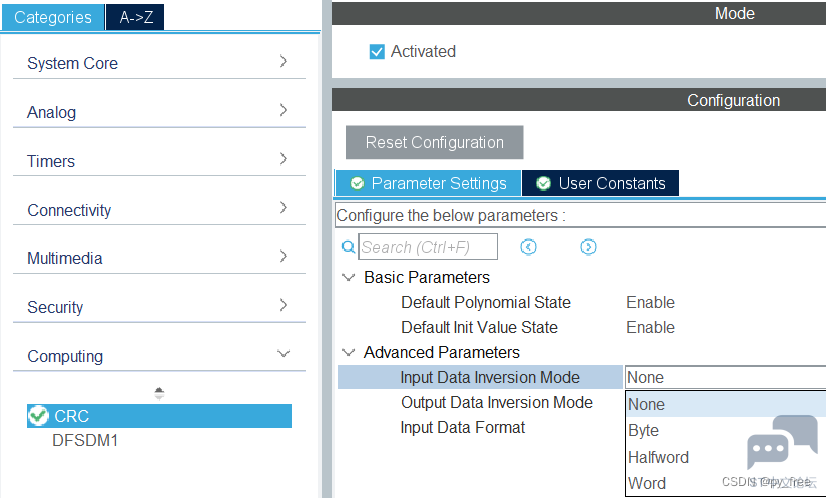Collapse the Advanced Parameters section
This screenshot has width=826, height=498.
[349, 352]
